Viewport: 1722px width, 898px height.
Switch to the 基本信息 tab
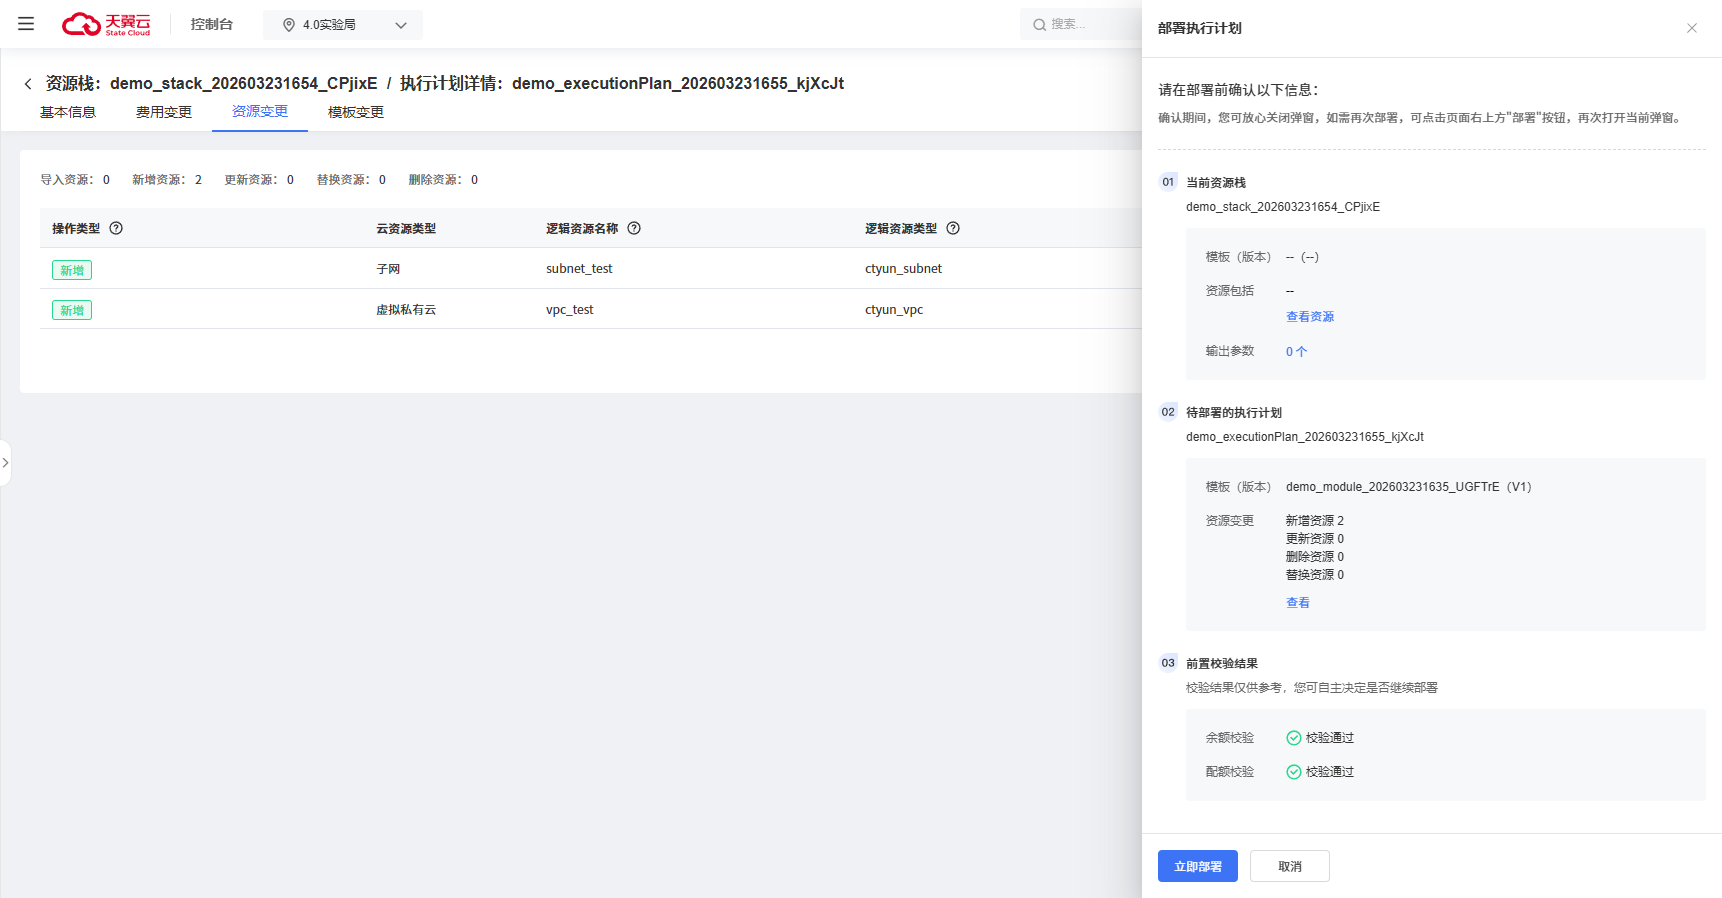tap(68, 112)
